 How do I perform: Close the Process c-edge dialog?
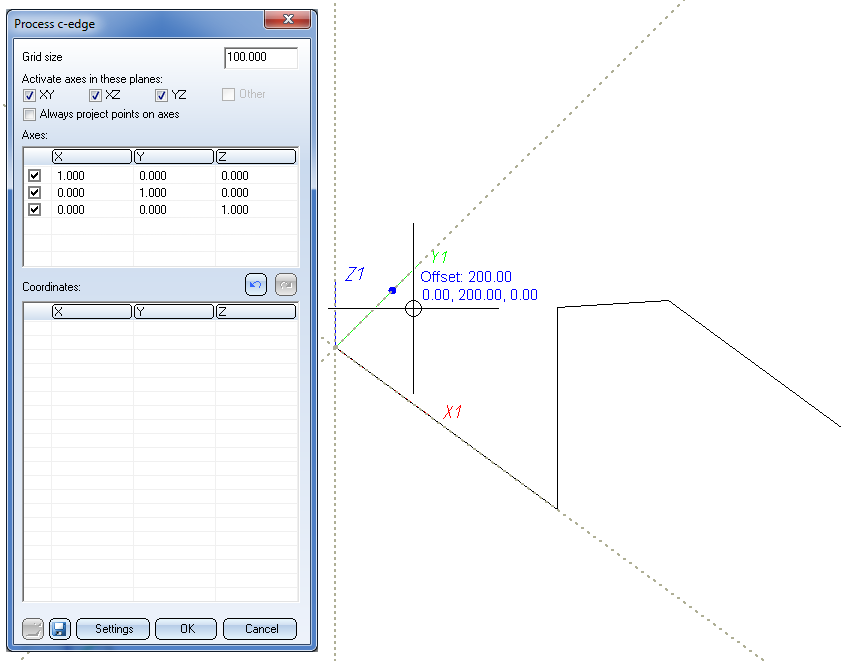coord(288,20)
